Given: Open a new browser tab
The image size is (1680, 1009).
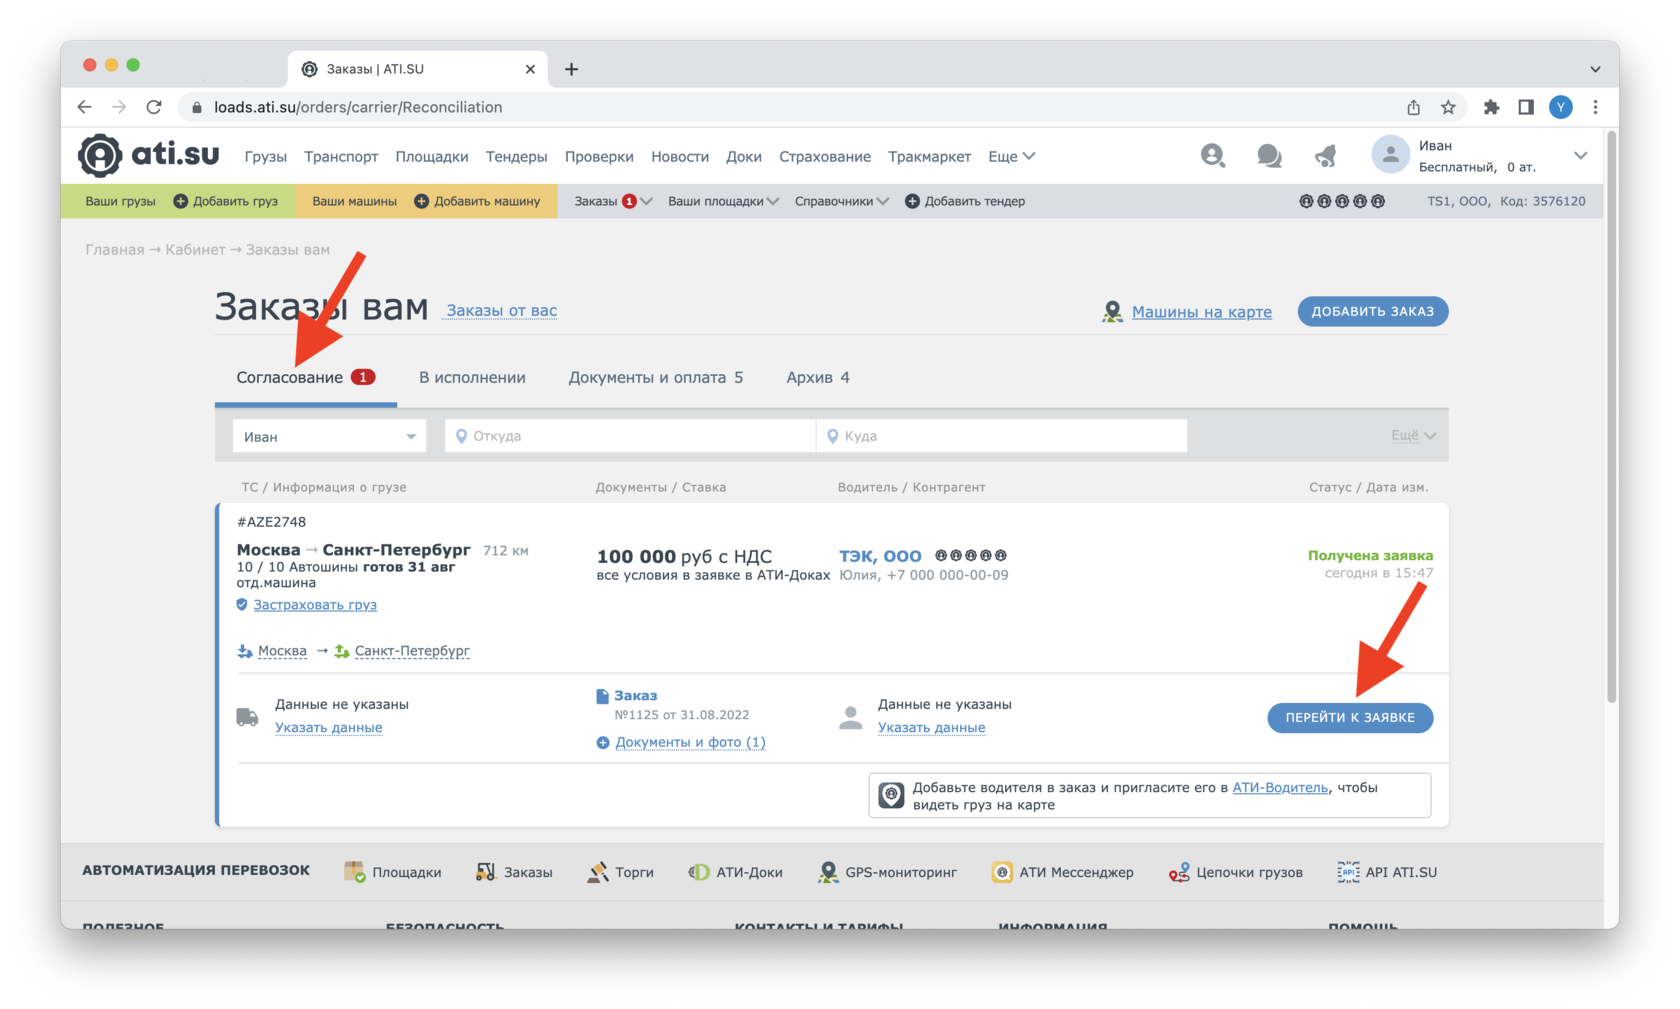Looking at the screenshot, I should coord(571,69).
